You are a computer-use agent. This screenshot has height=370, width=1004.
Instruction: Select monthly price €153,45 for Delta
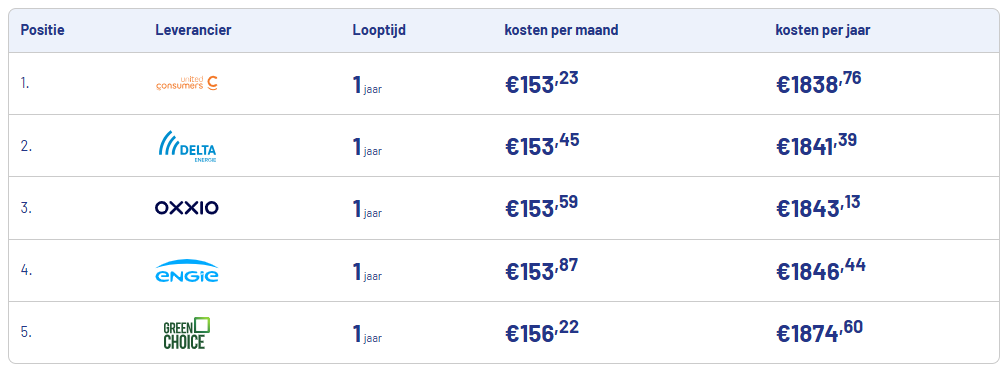click(542, 146)
